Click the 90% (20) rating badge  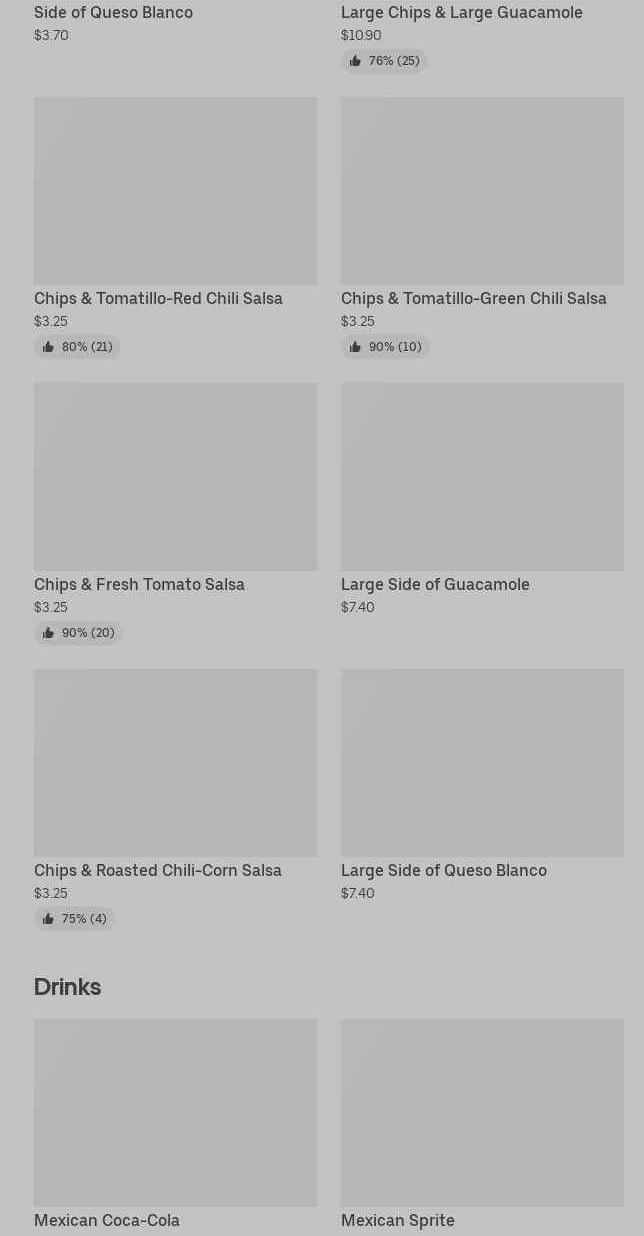pos(78,633)
